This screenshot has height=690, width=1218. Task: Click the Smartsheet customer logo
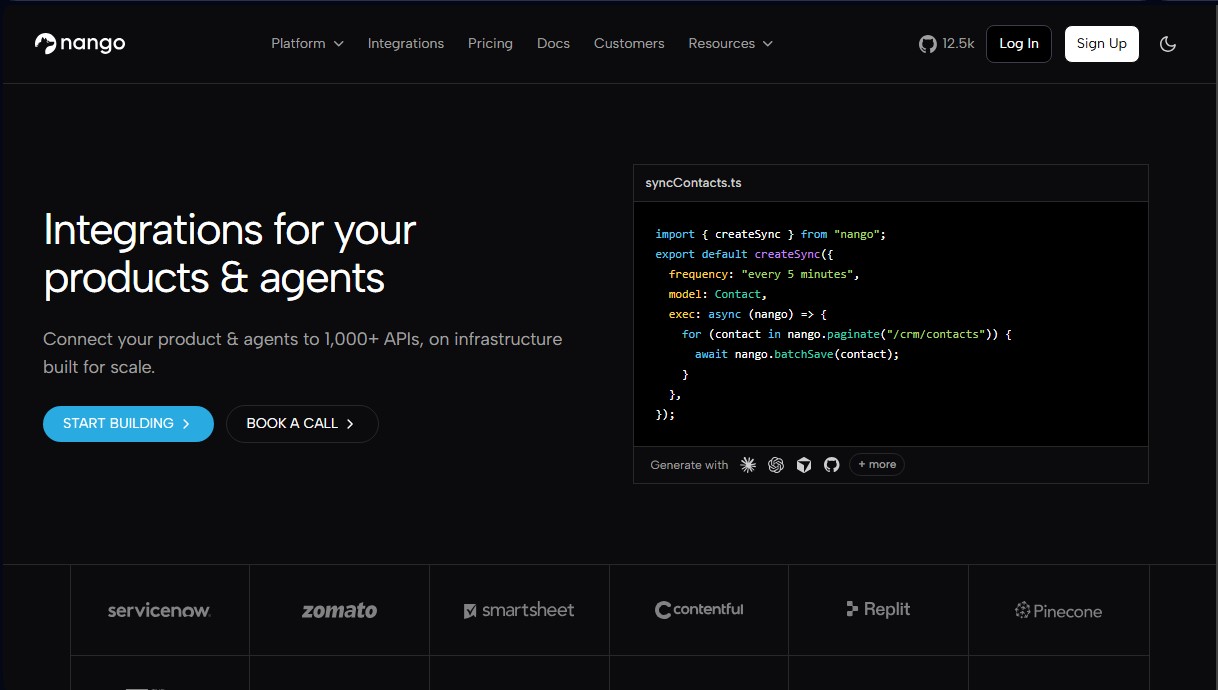click(519, 610)
